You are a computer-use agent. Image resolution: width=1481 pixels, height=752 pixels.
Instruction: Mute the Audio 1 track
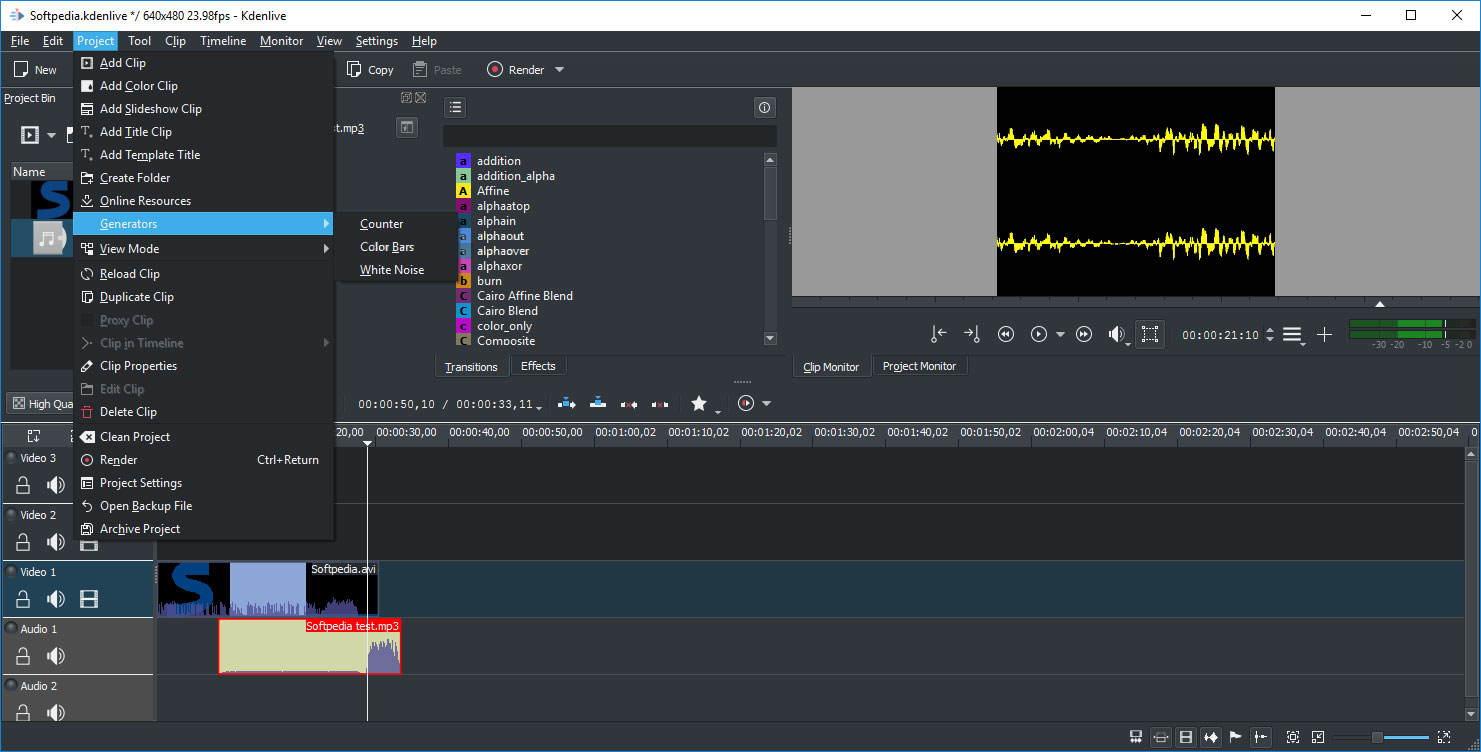(56, 656)
